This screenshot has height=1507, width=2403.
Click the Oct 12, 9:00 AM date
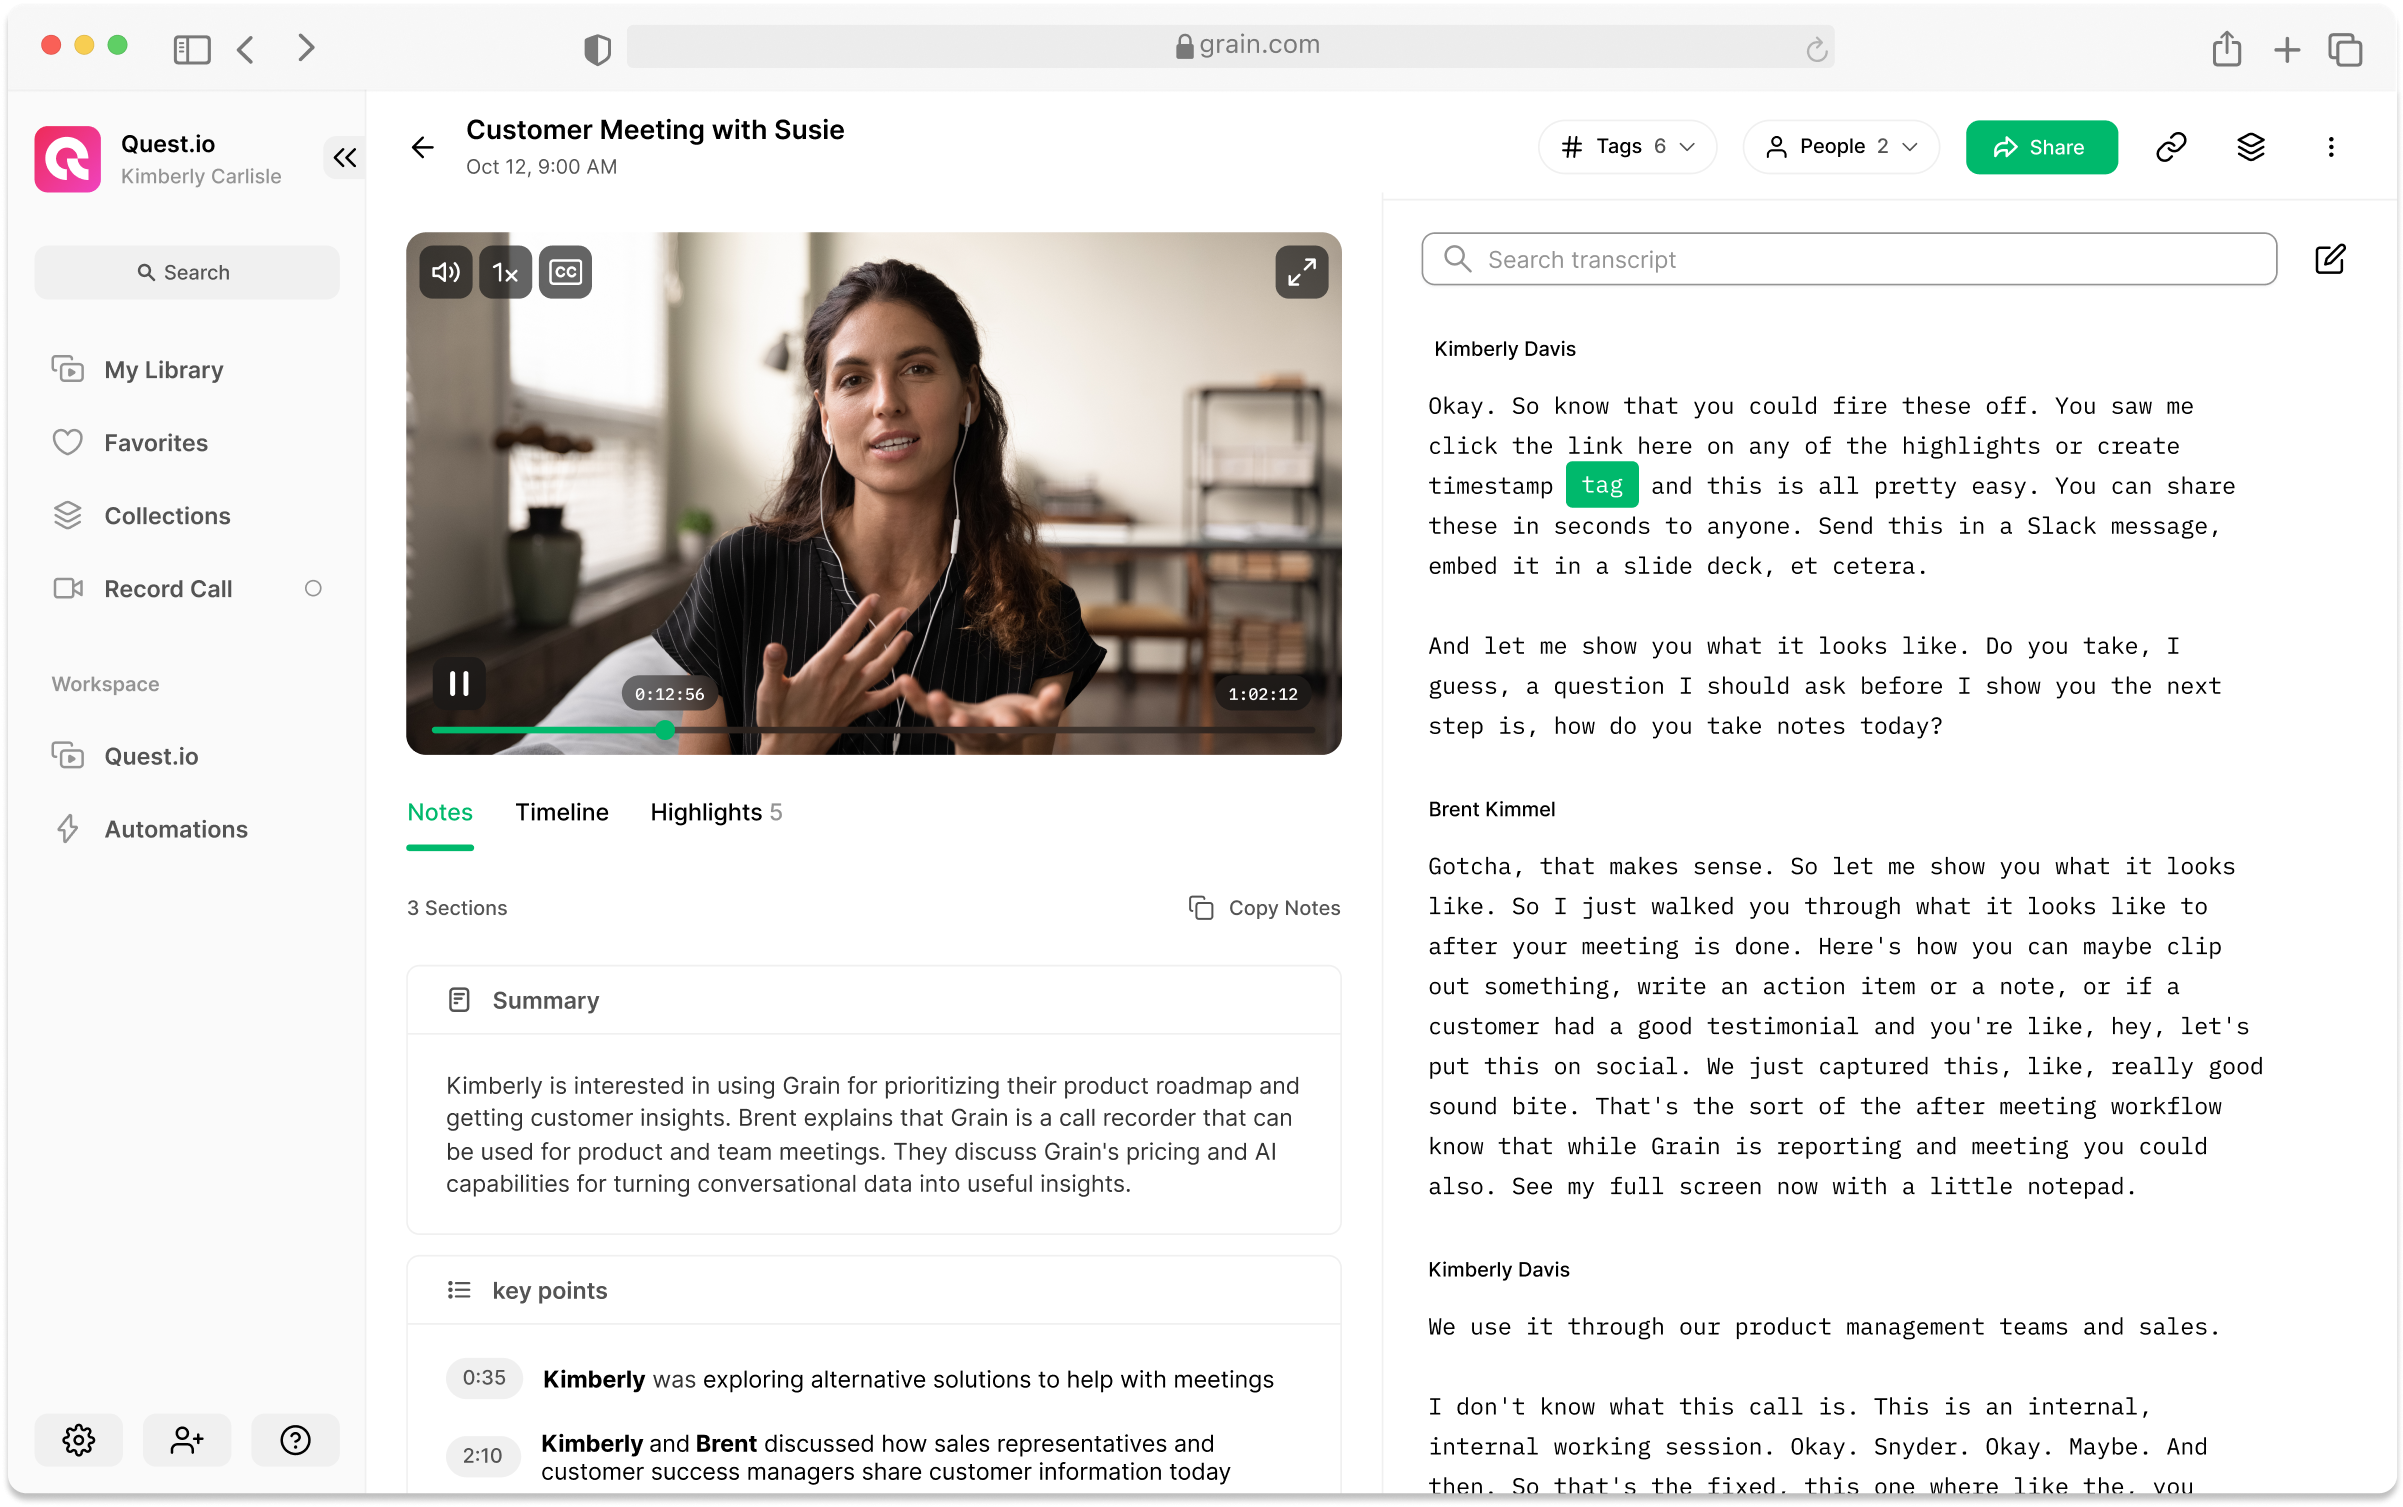(541, 167)
